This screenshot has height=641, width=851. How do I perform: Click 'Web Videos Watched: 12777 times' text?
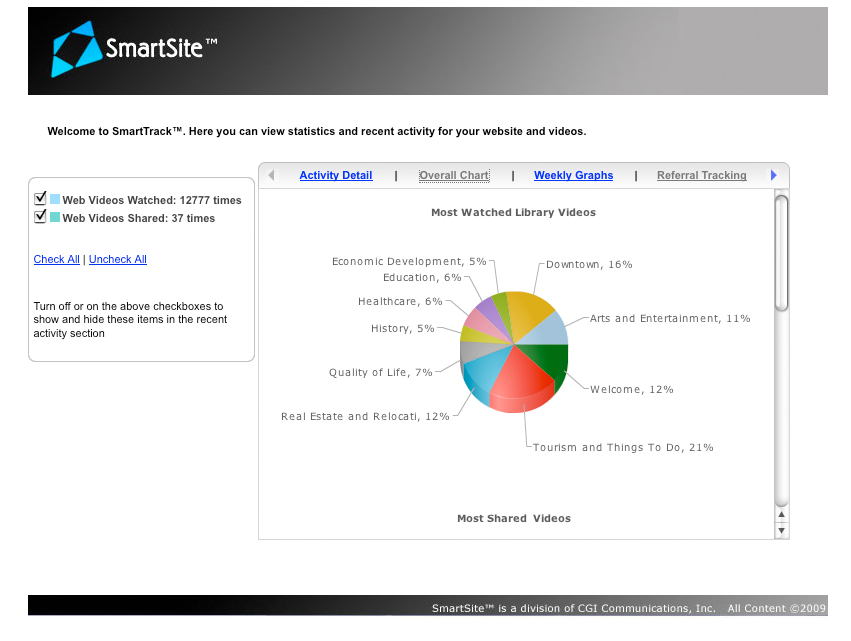pos(152,200)
